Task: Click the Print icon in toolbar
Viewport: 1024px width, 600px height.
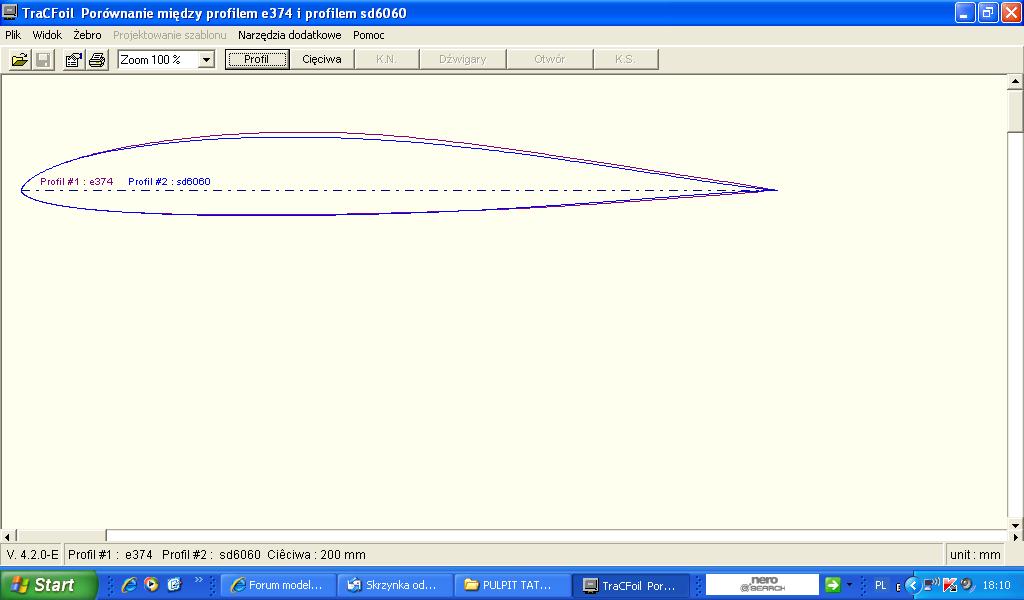Action: [x=96, y=60]
